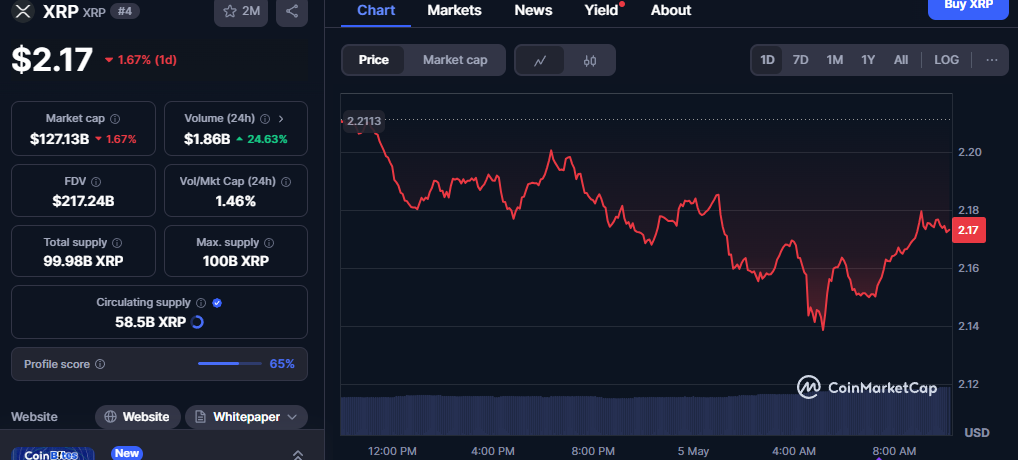Viewport: 1018px width, 460px height.
Task: Click the New badge
Action: pyautogui.click(x=127, y=453)
